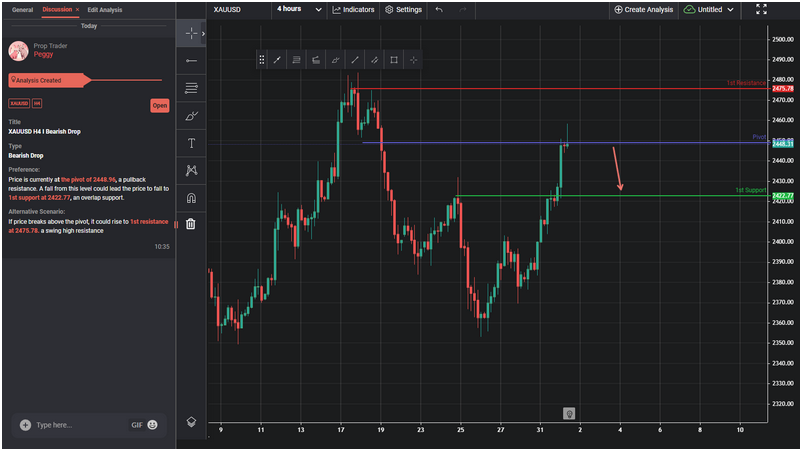
Task: Open the Untitled layout dropdown
Action: click(708, 10)
